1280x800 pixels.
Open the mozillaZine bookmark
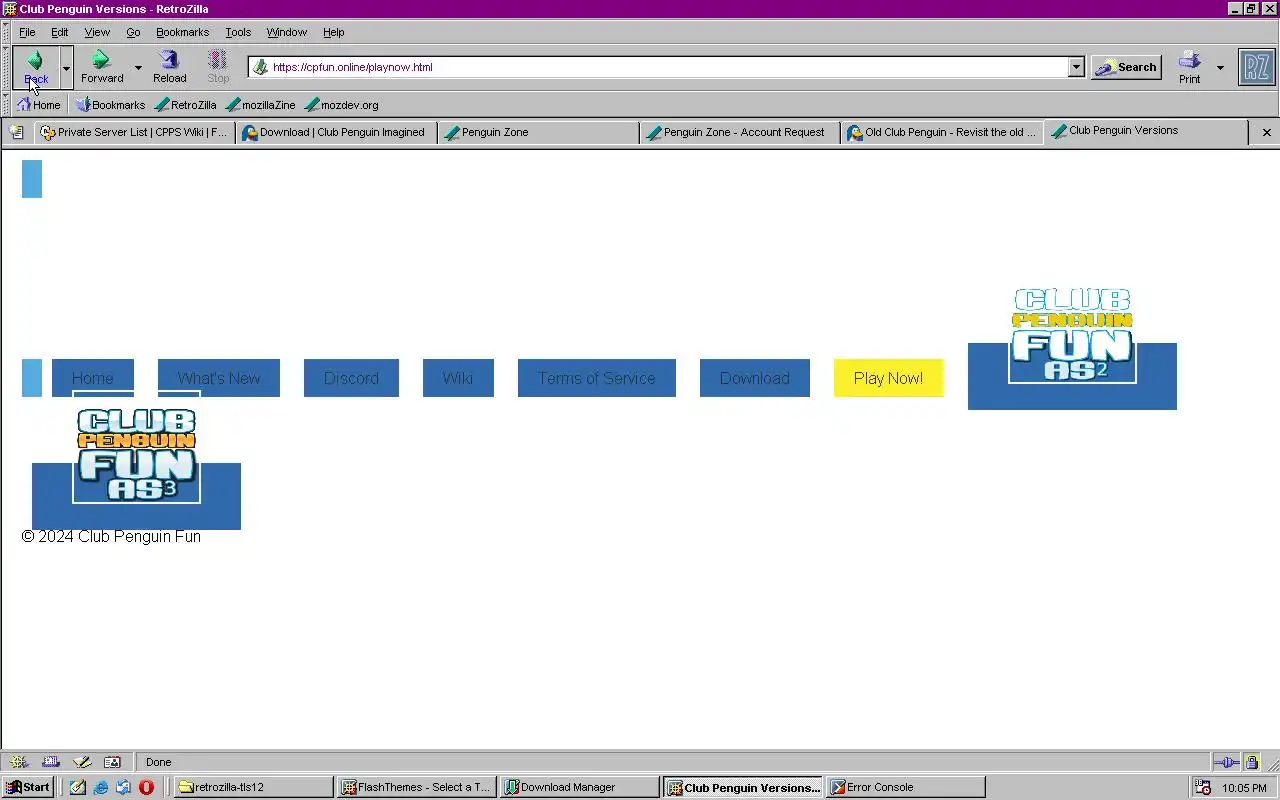[261, 104]
